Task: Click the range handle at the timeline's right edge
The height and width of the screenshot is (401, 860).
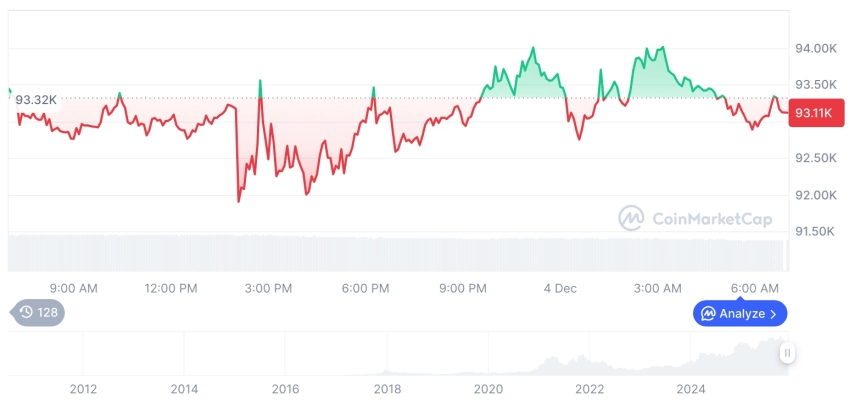Action: pos(788,353)
